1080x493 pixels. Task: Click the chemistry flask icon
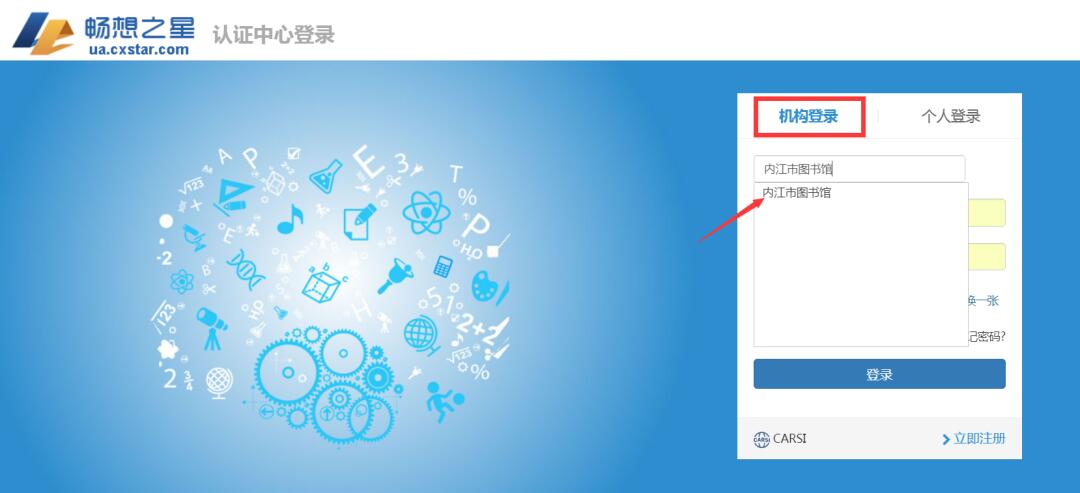326,176
